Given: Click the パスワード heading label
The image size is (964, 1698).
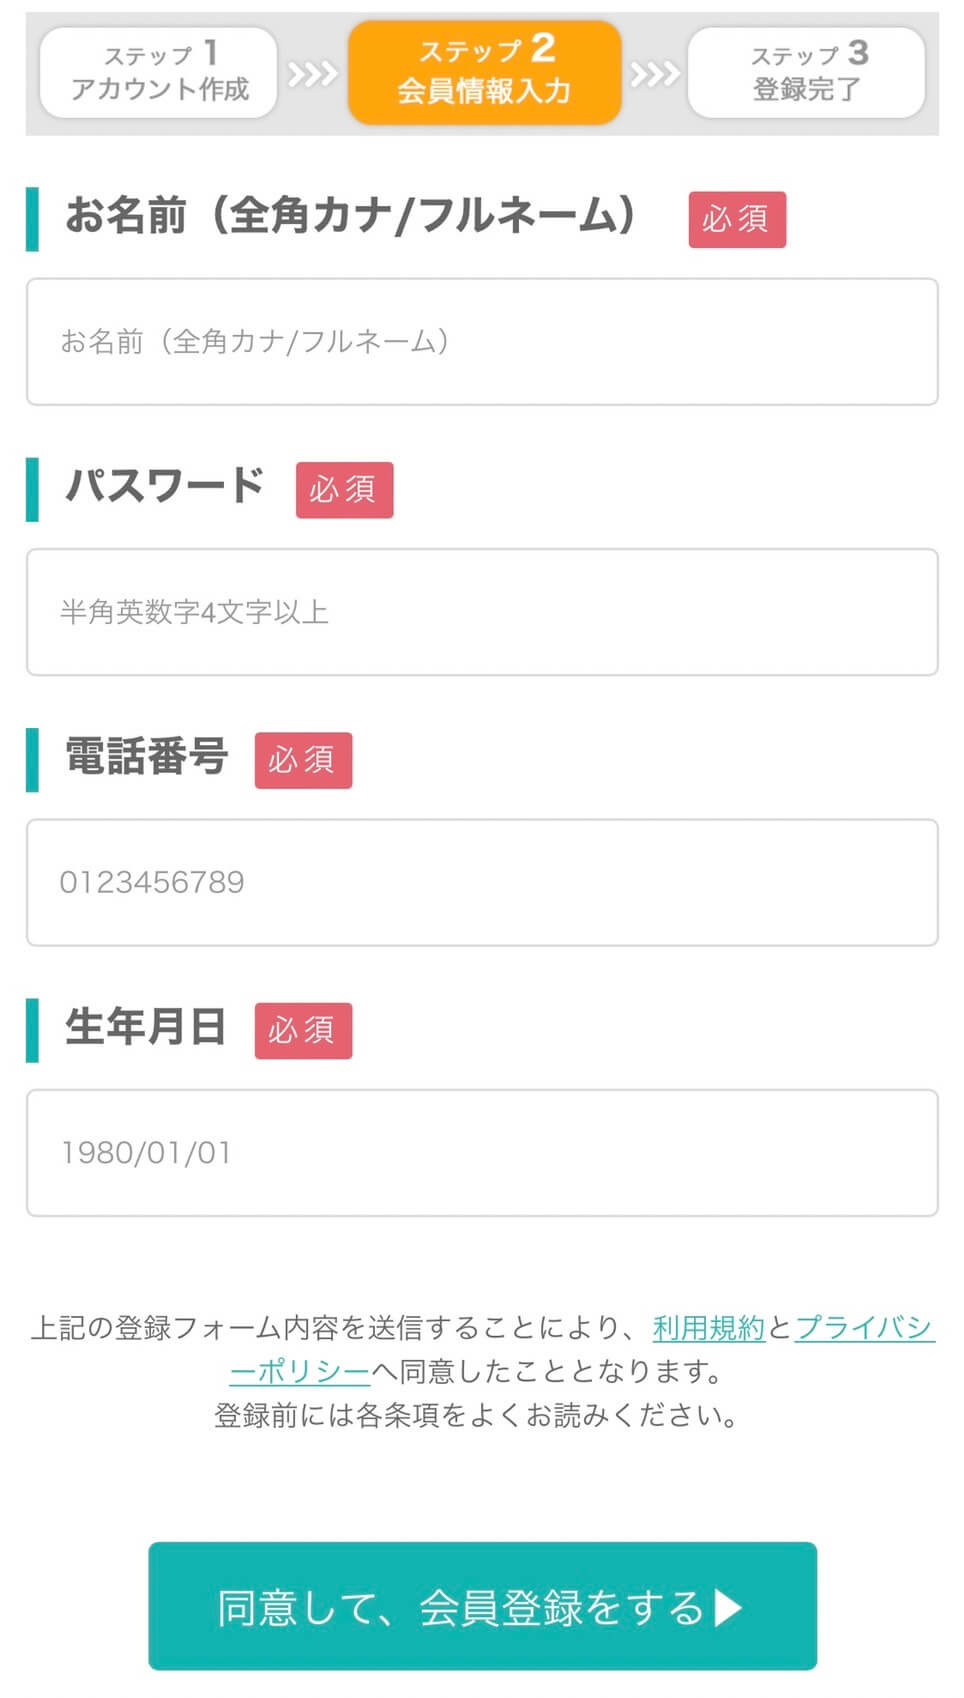Looking at the screenshot, I should pyautogui.click(x=165, y=486).
